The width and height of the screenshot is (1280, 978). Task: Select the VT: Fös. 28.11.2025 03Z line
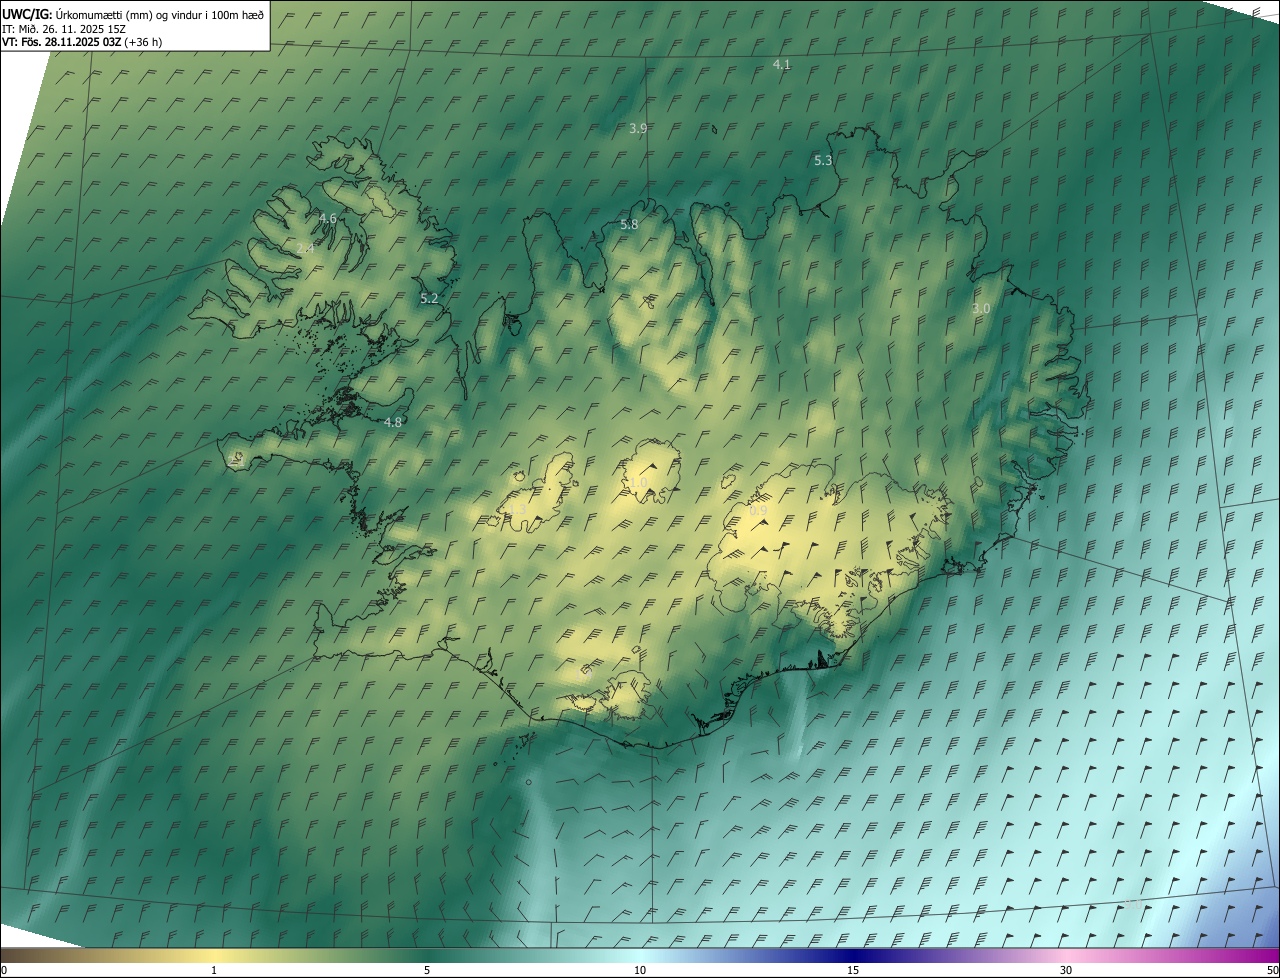click(x=82, y=42)
